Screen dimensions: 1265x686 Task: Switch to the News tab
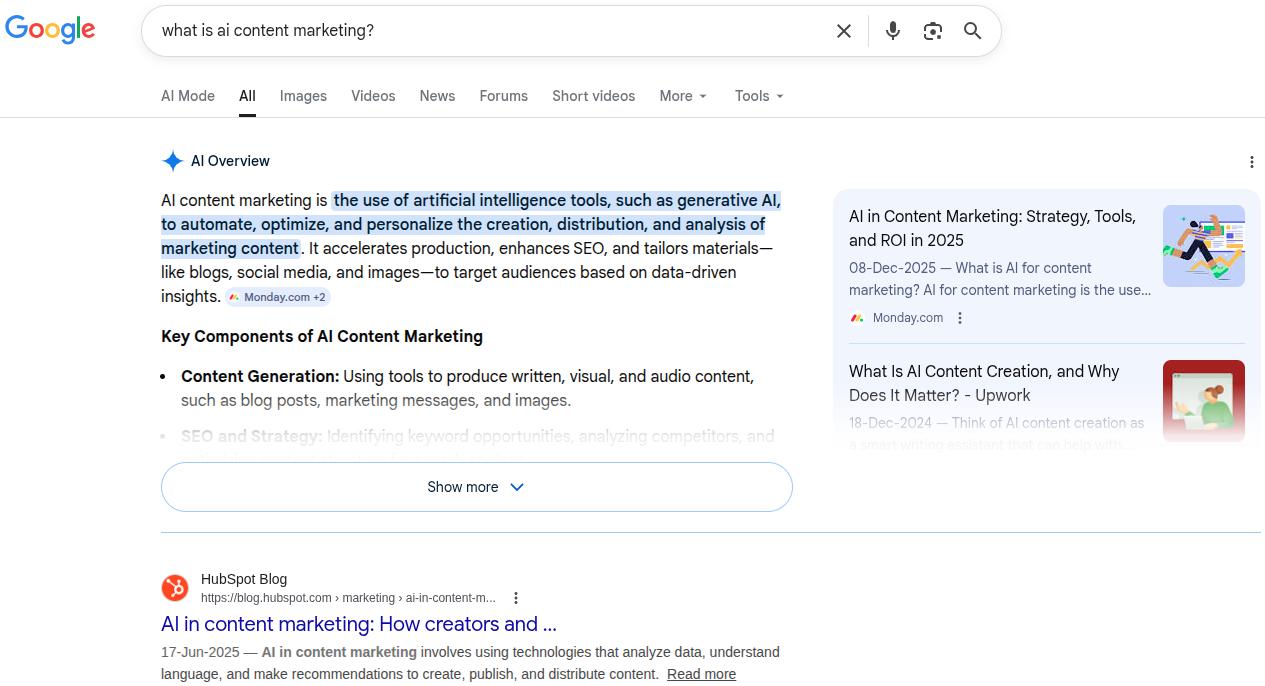pos(436,96)
